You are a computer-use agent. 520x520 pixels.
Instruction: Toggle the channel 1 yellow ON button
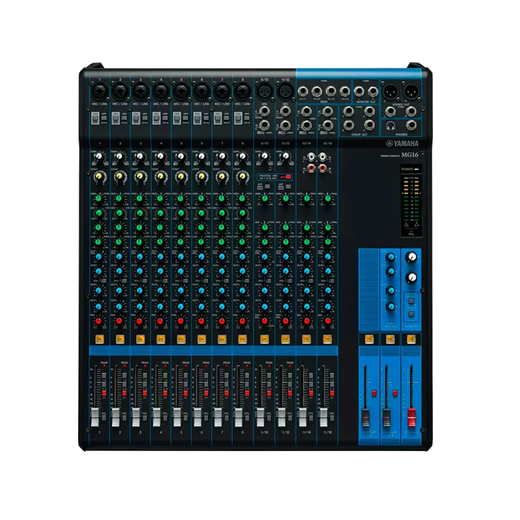click(99, 339)
